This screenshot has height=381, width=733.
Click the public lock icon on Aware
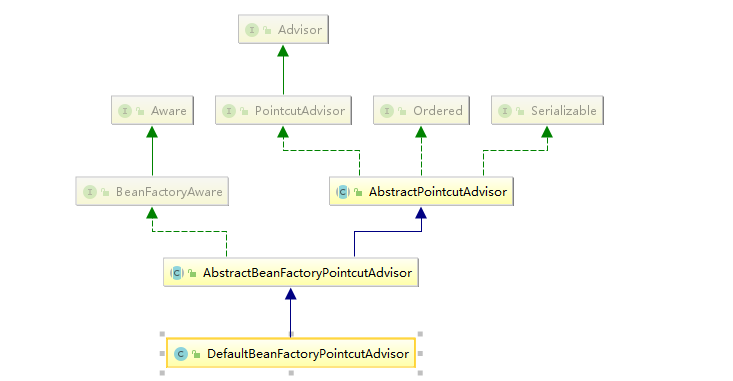tap(140, 111)
